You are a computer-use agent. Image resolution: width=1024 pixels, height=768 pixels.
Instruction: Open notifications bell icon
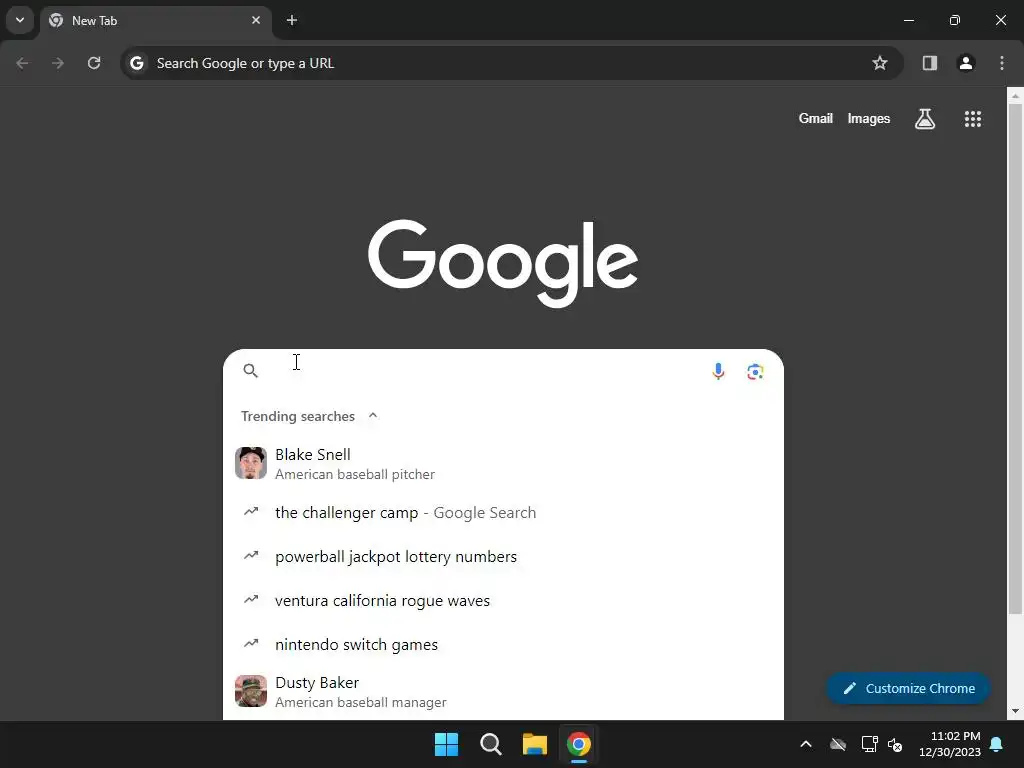[x=997, y=744]
